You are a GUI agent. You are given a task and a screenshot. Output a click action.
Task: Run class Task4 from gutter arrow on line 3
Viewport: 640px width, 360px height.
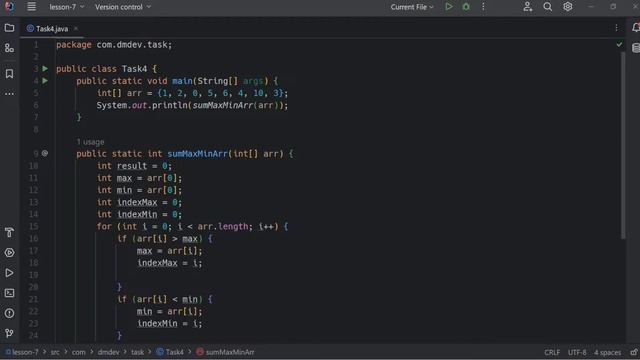coord(45,69)
